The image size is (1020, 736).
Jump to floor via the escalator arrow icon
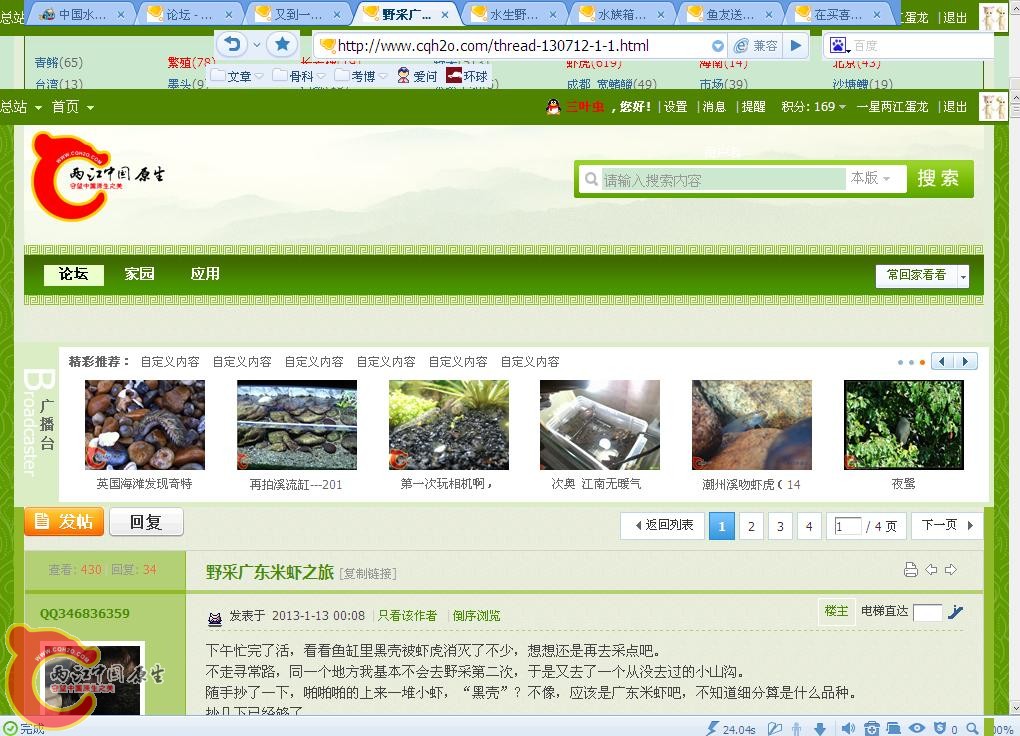tap(956, 611)
